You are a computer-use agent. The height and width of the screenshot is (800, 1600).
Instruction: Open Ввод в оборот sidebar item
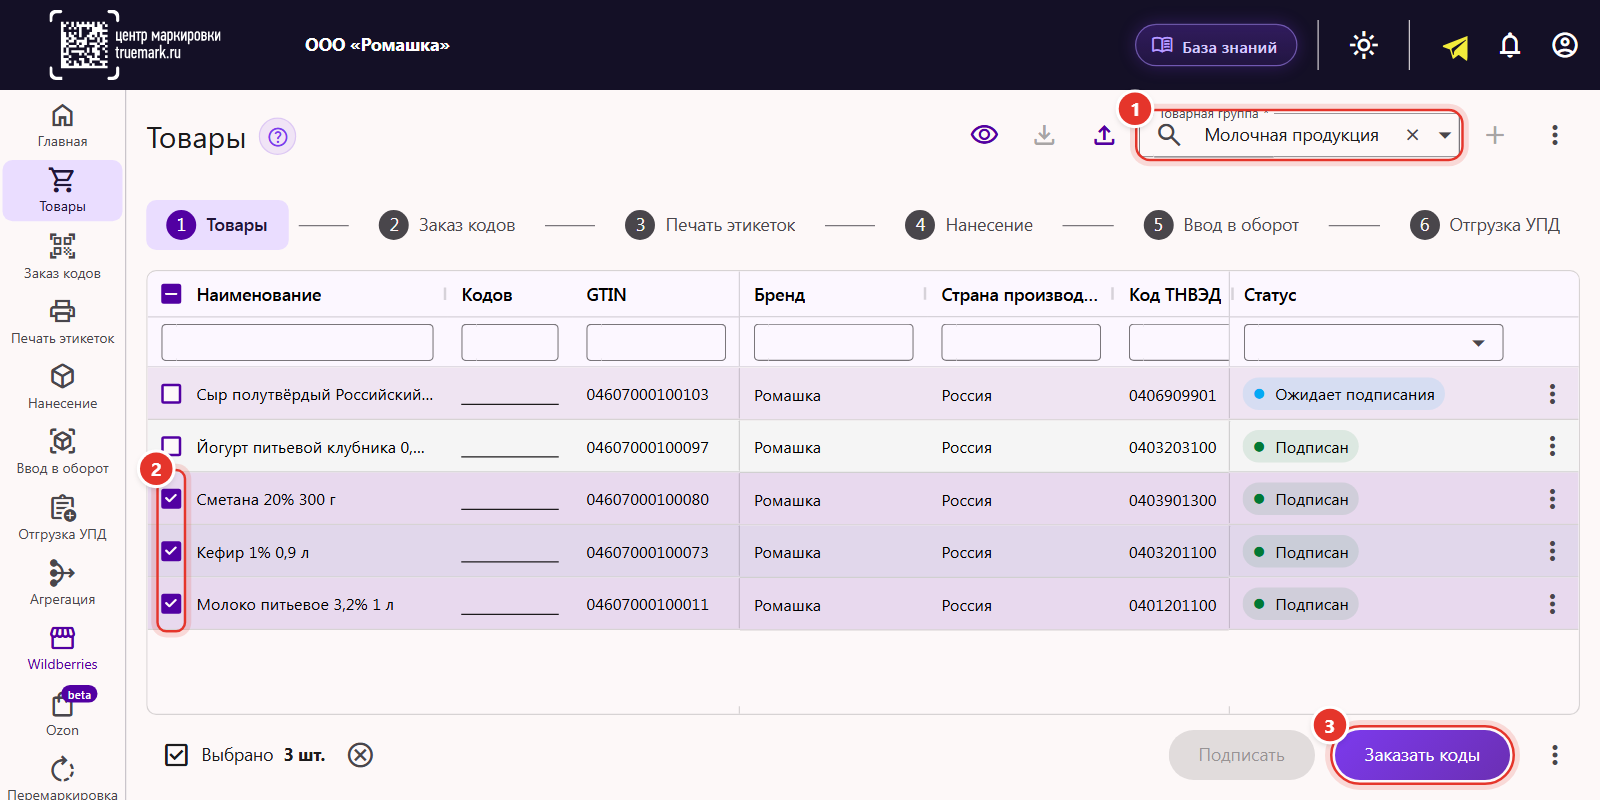pos(62,452)
